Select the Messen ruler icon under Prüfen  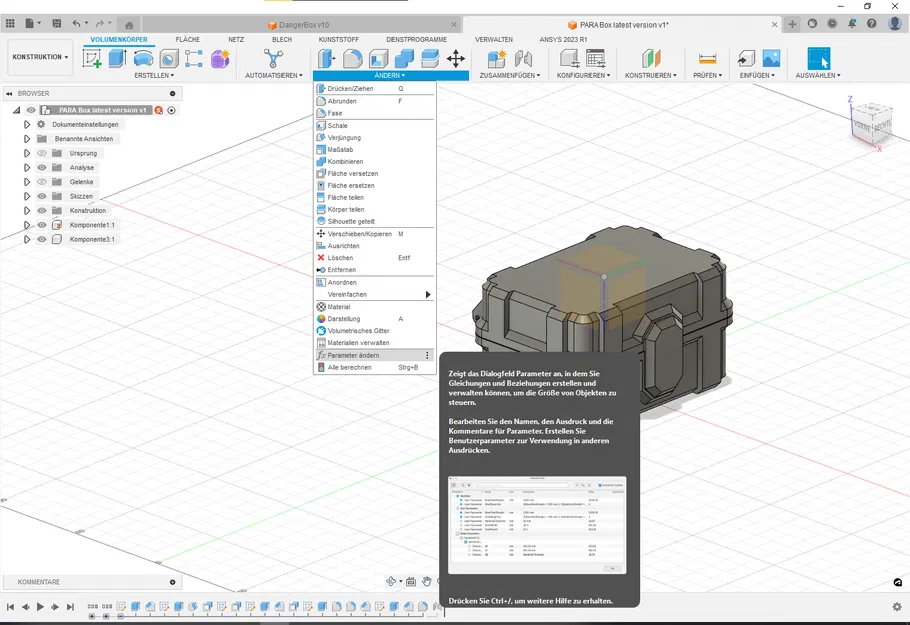(x=707, y=59)
